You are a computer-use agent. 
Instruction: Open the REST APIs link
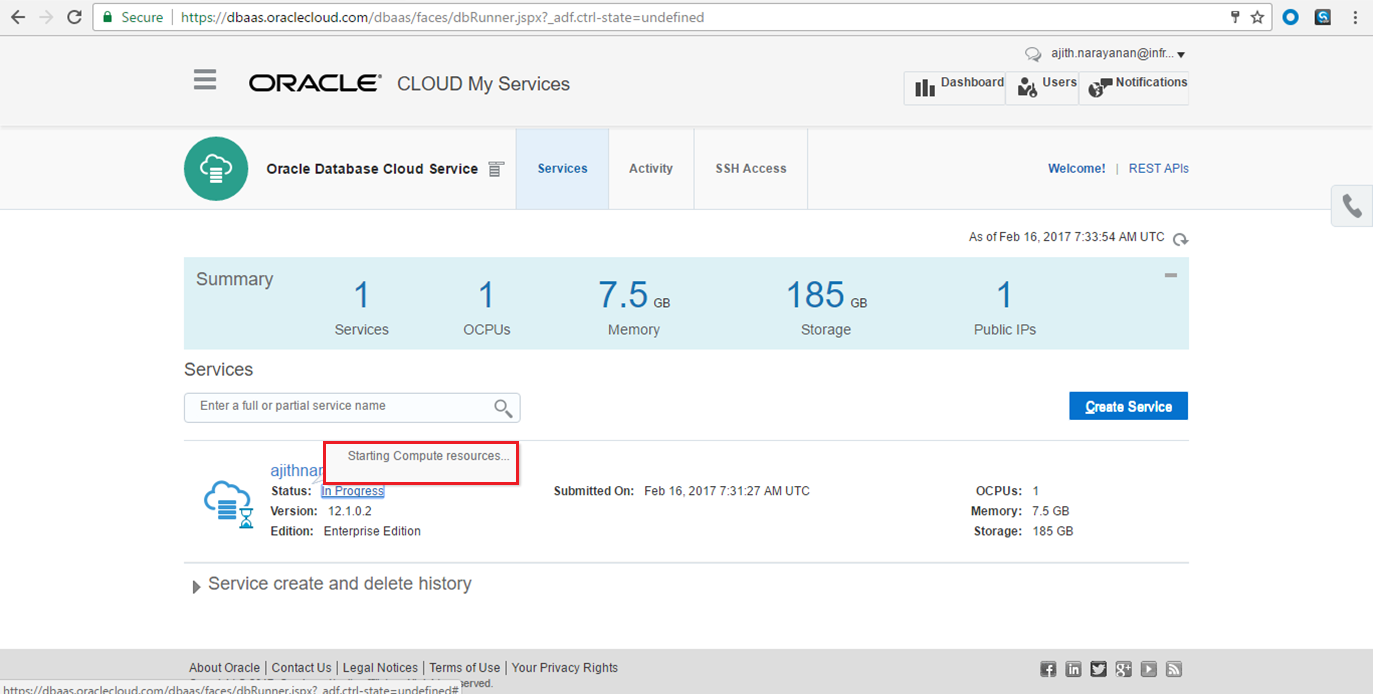(x=1159, y=169)
